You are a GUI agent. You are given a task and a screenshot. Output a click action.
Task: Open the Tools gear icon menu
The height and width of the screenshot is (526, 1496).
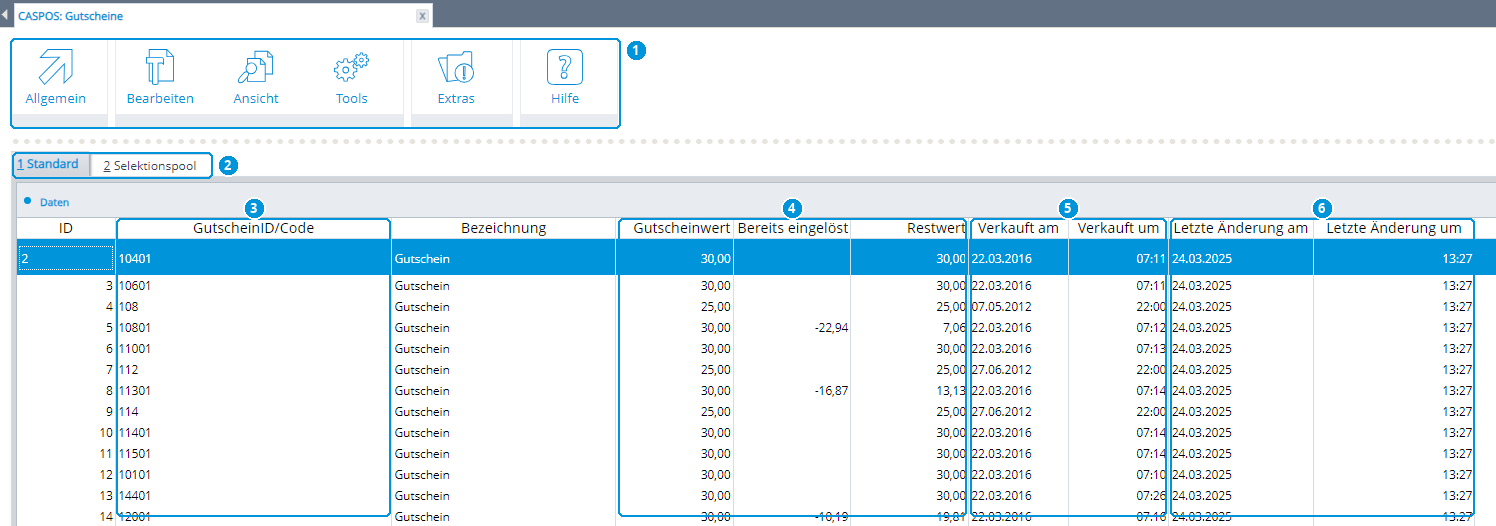352,79
